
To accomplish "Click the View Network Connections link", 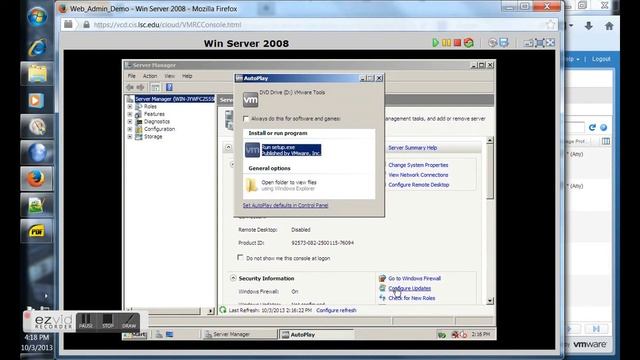I will pos(418,175).
